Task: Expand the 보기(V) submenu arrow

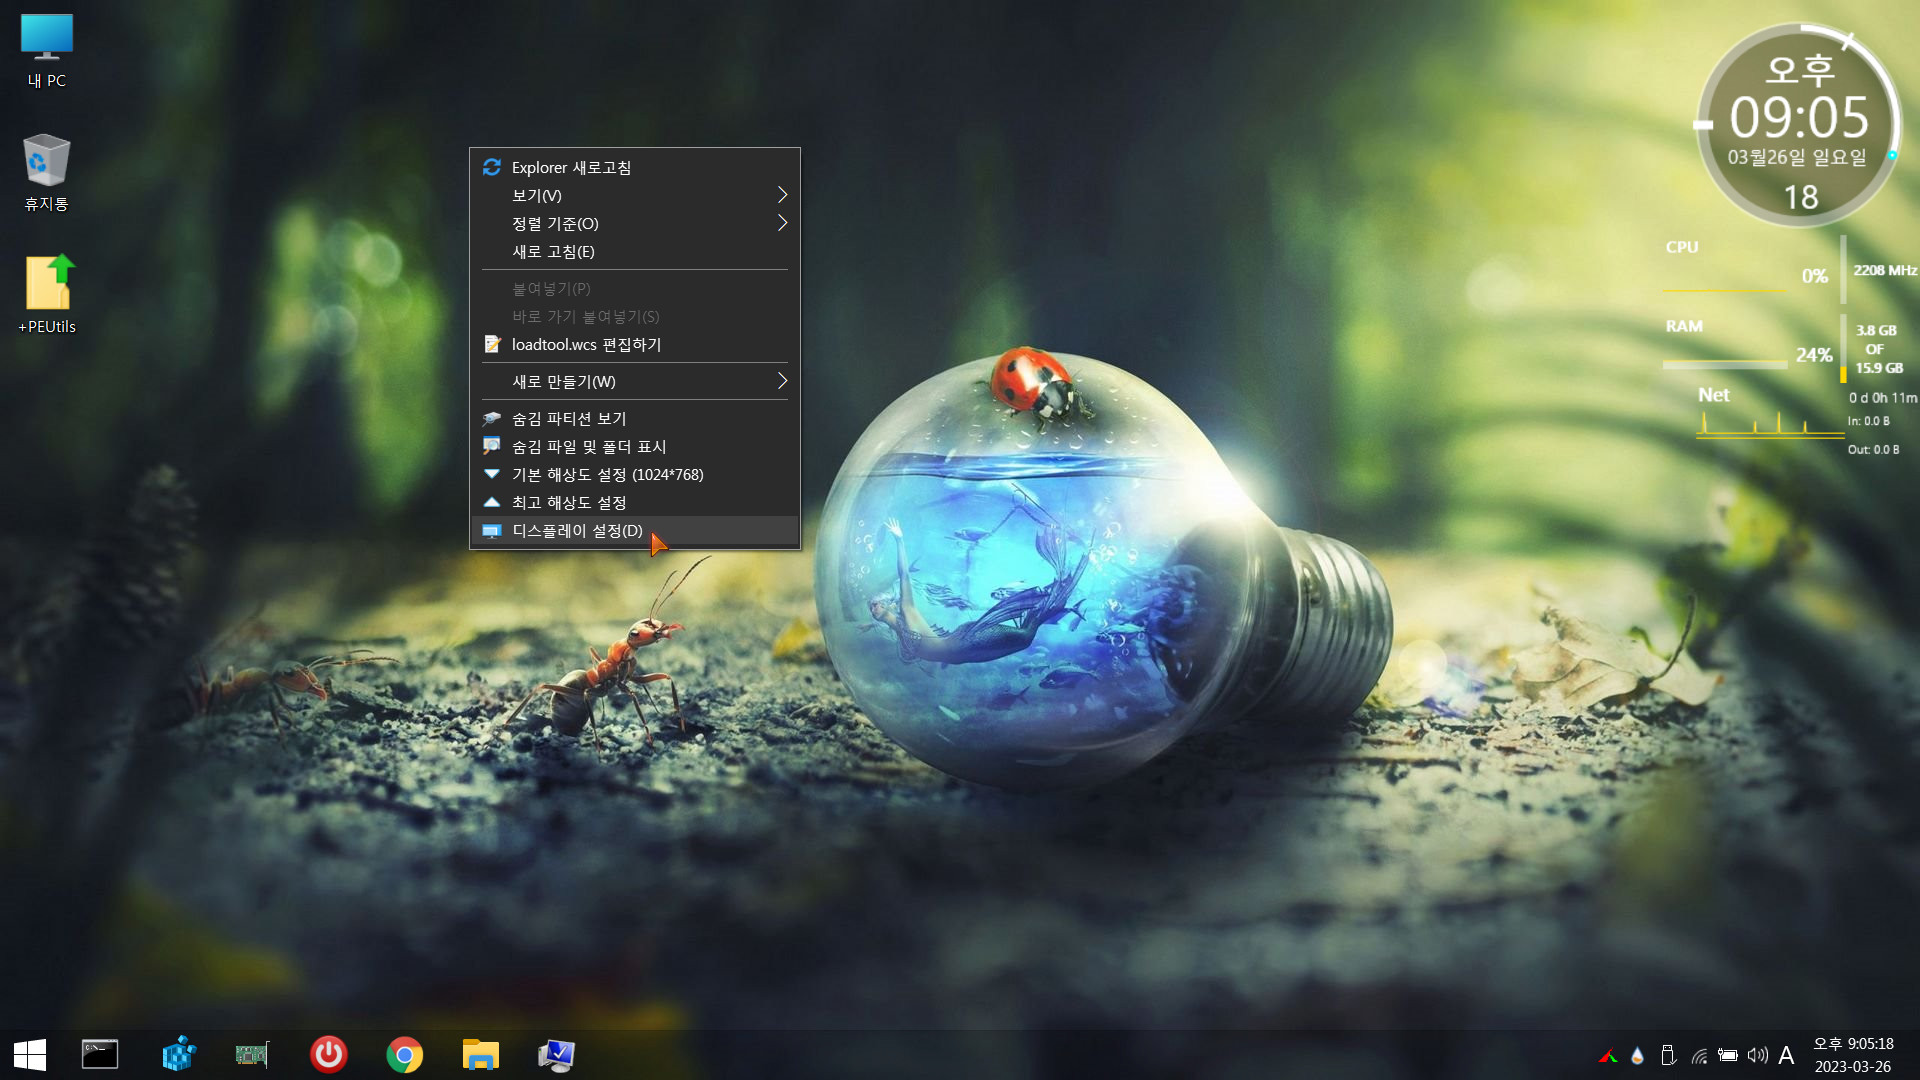Action: (x=782, y=195)
